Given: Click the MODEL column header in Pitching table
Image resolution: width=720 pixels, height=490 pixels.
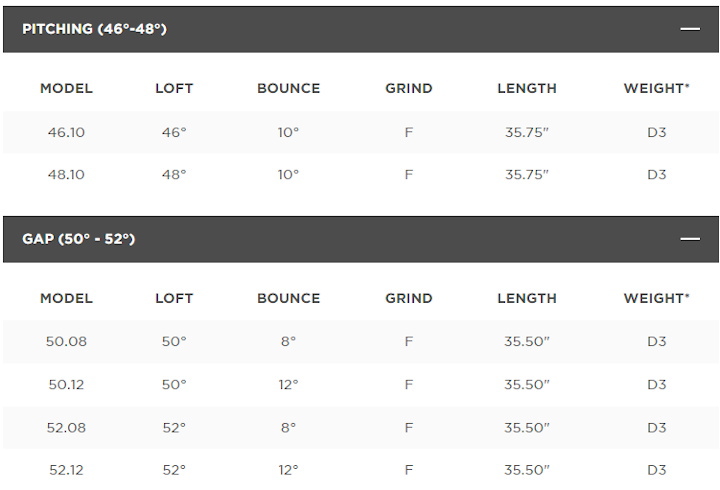Looking at the screenshot, I should (x=67, y=88).
